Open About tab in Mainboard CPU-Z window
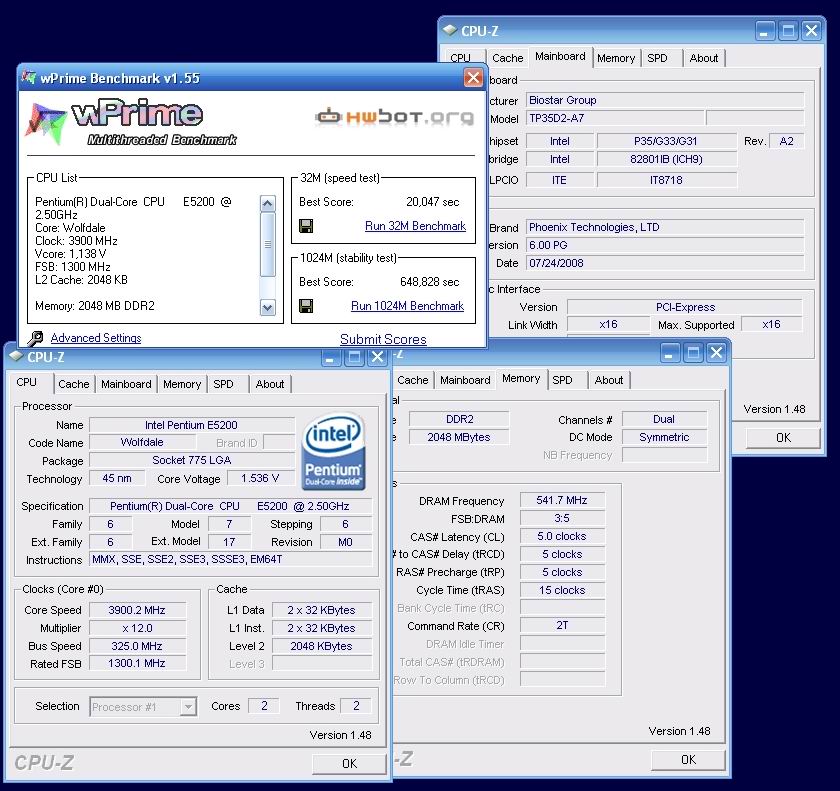Image resolution: width=840 pixels, height=791 pixels. pyautogui.click(x=704, y=58)
